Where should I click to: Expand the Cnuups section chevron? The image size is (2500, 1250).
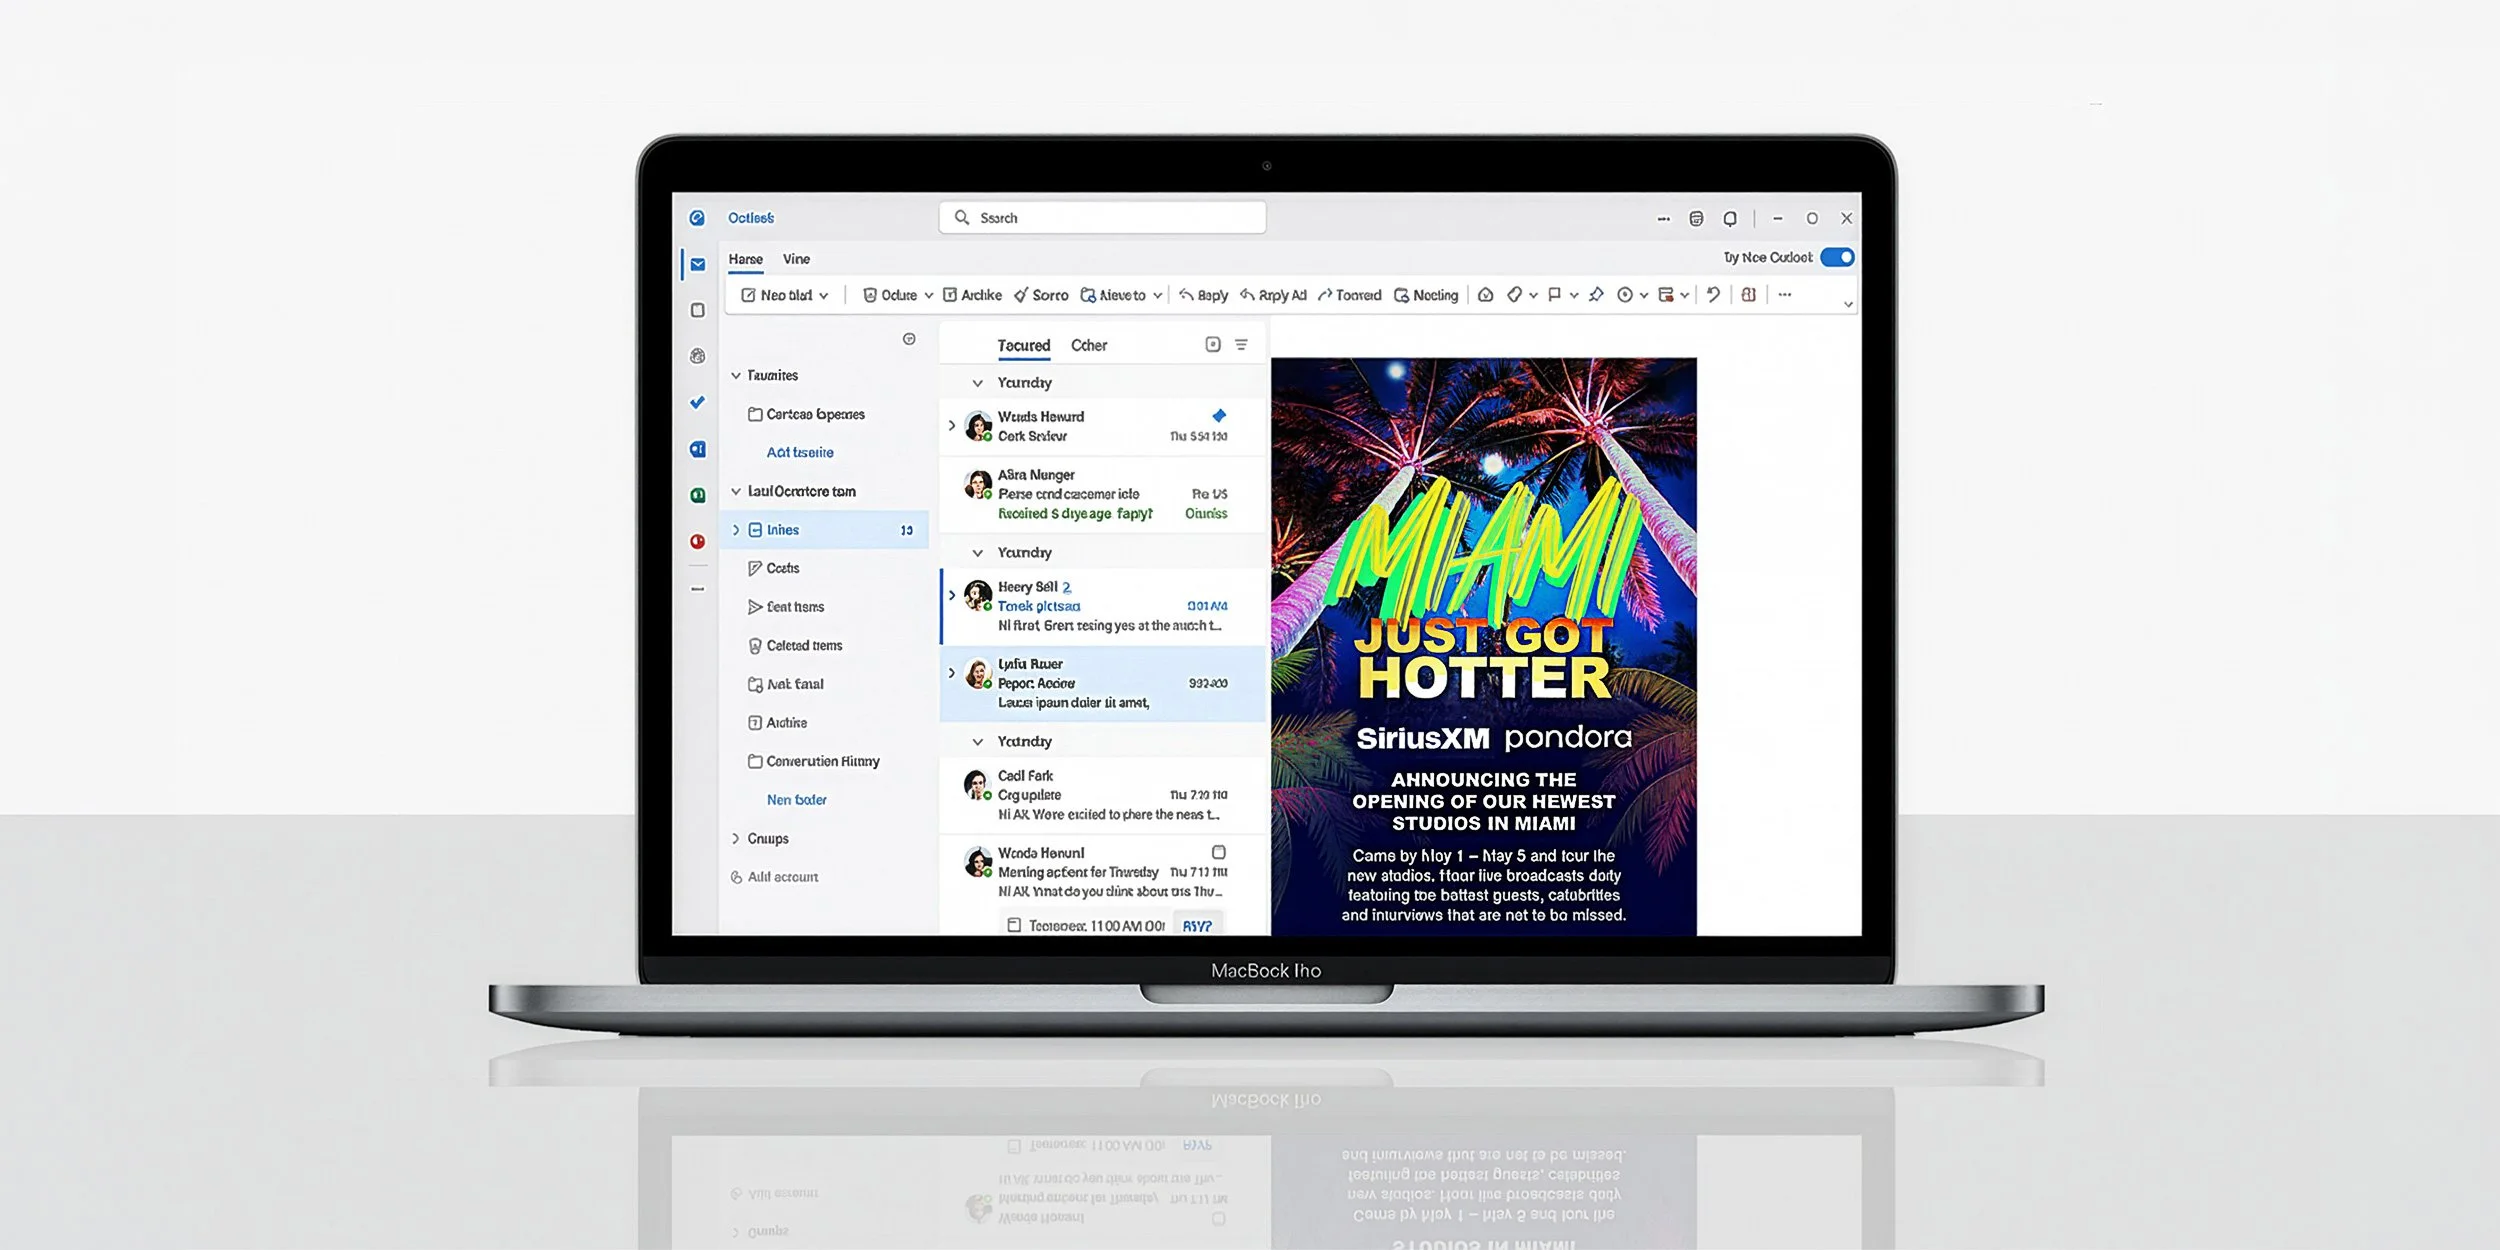point(736,839)
